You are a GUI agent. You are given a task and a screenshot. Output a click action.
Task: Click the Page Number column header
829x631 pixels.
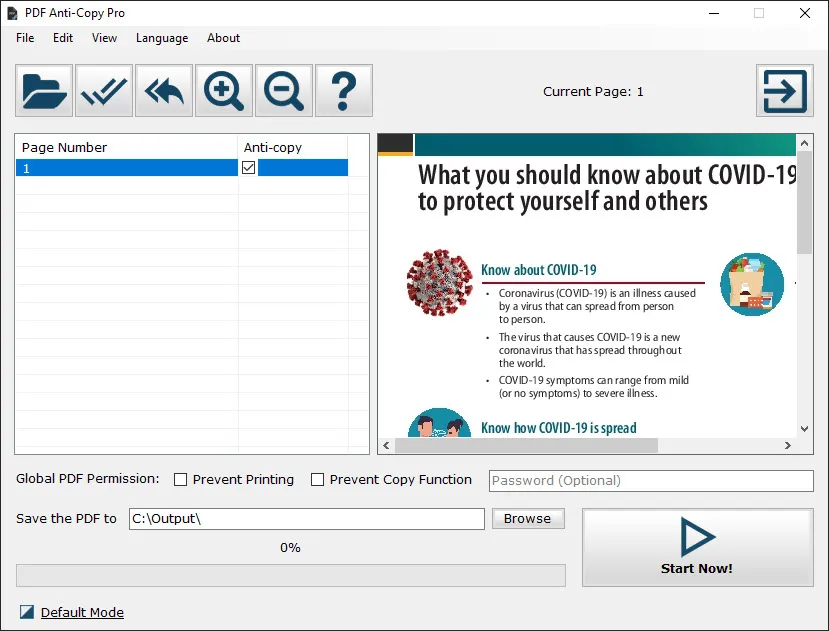tap(126, 147)
